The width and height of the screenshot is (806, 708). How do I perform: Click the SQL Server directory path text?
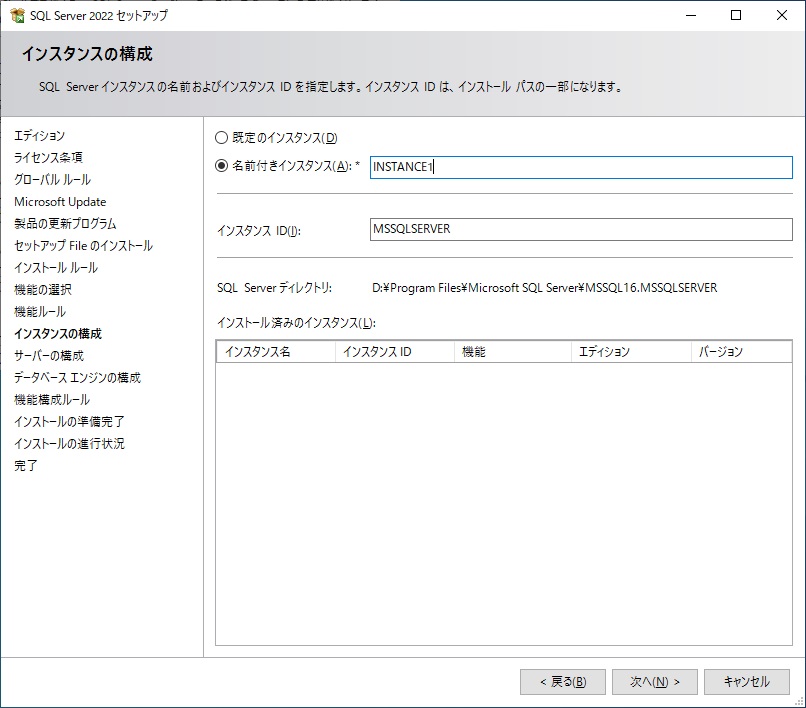tap(544, 288)
